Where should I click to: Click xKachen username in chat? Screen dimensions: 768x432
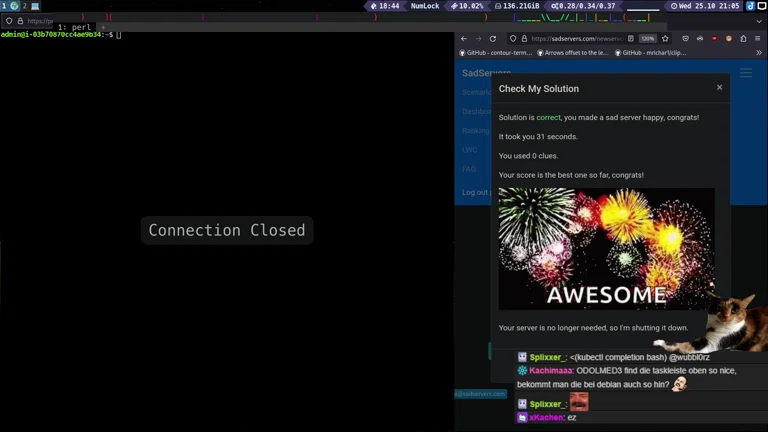547,417
